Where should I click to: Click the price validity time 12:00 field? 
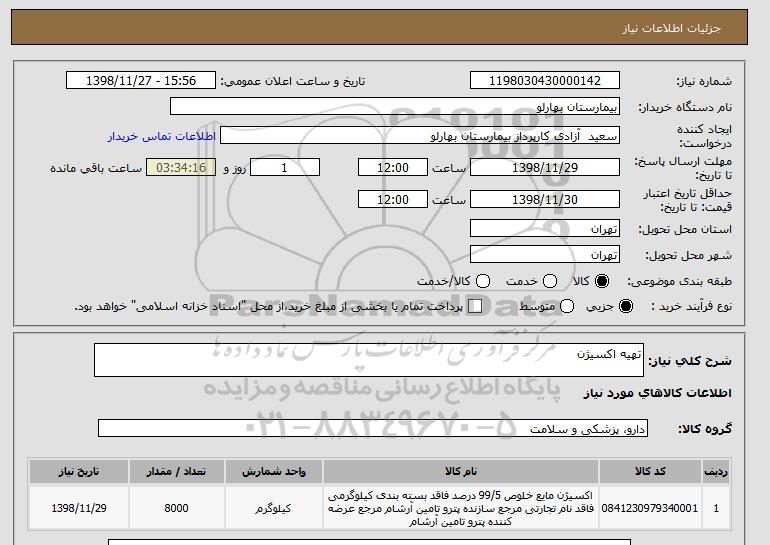tap(393, 199)
